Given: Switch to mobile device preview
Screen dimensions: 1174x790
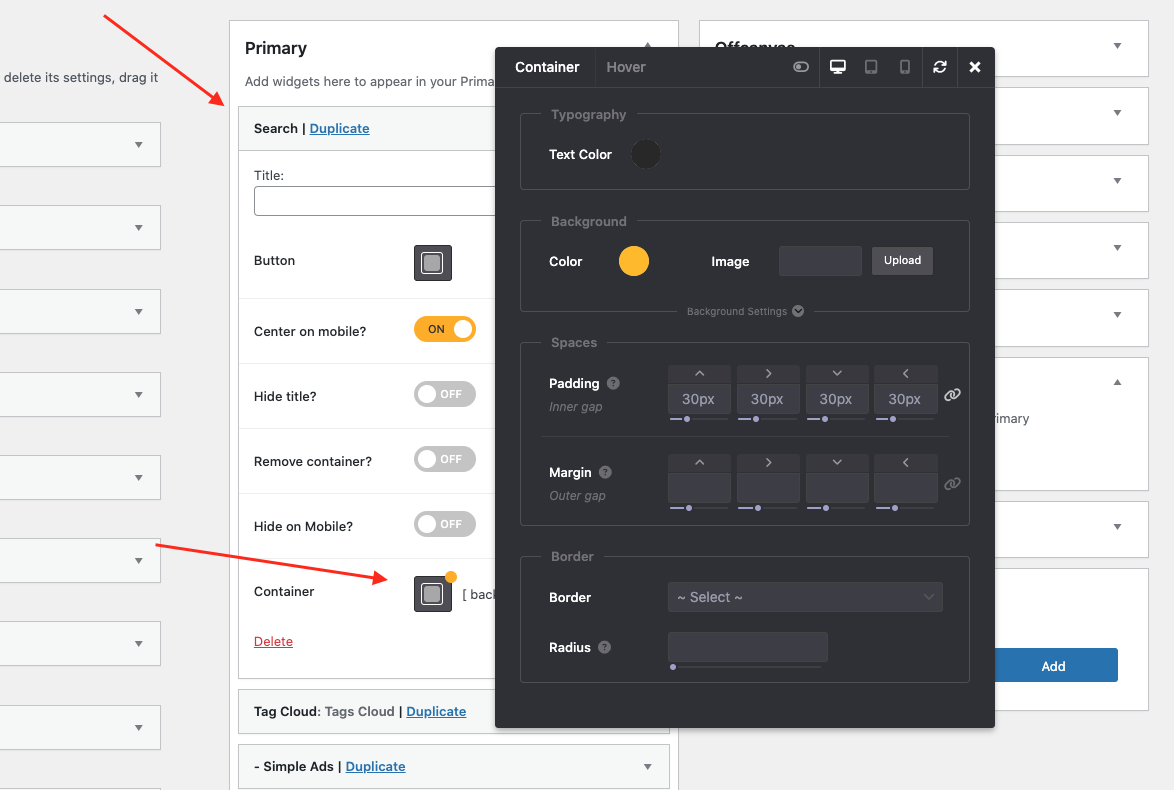Looking at the screenshot, I should click(x=905, y=67).
